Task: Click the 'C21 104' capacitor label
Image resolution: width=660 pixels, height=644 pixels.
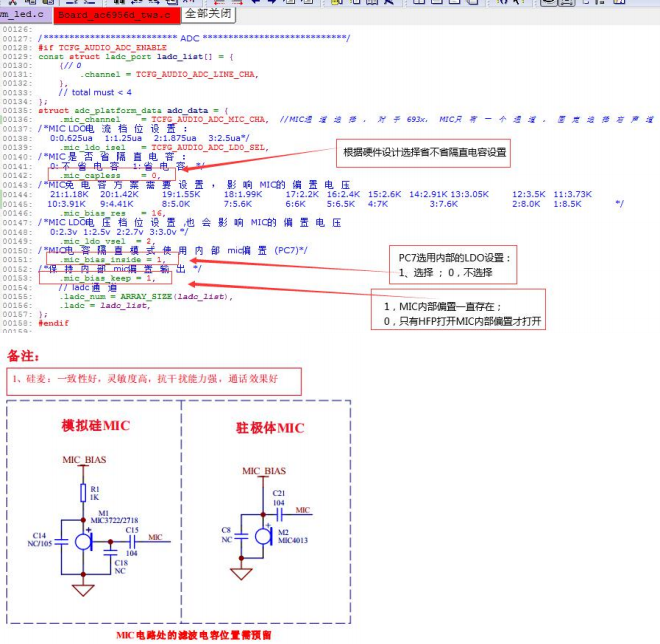Action: 279,498
